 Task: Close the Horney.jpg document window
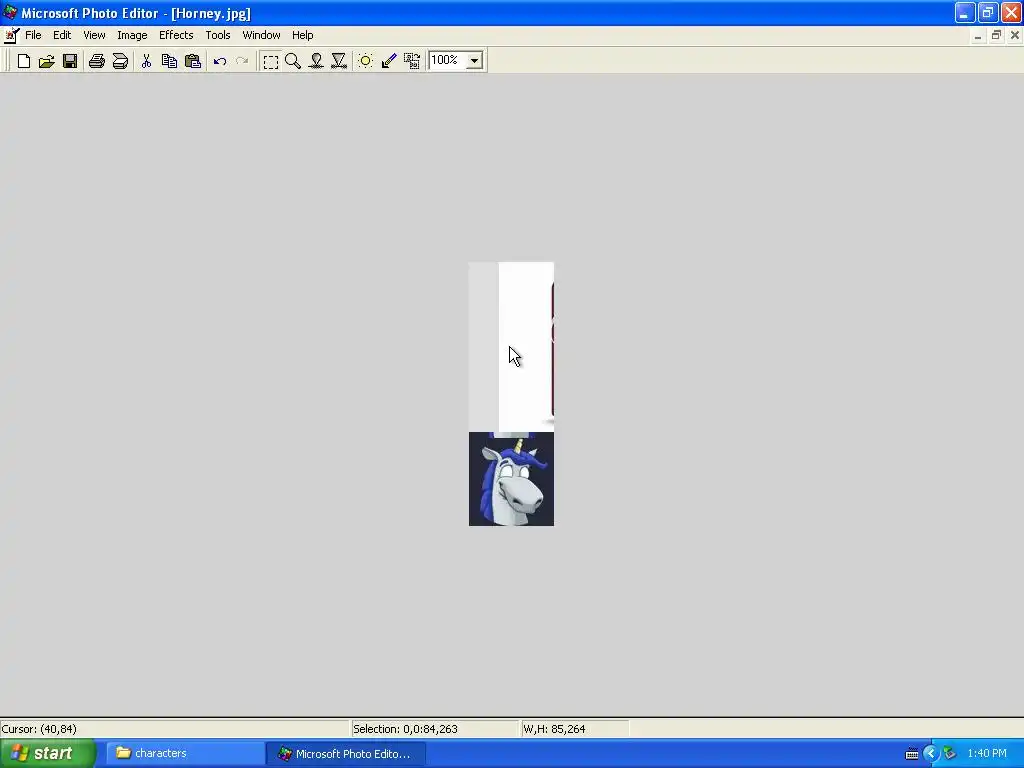(x=1015, y=35)
